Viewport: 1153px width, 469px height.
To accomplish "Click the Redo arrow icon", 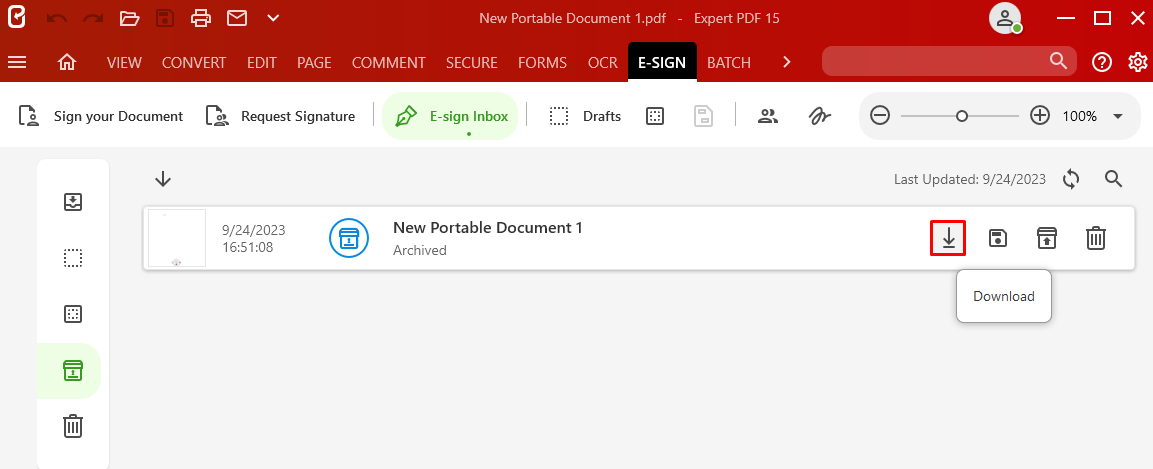I will point(93,18).
